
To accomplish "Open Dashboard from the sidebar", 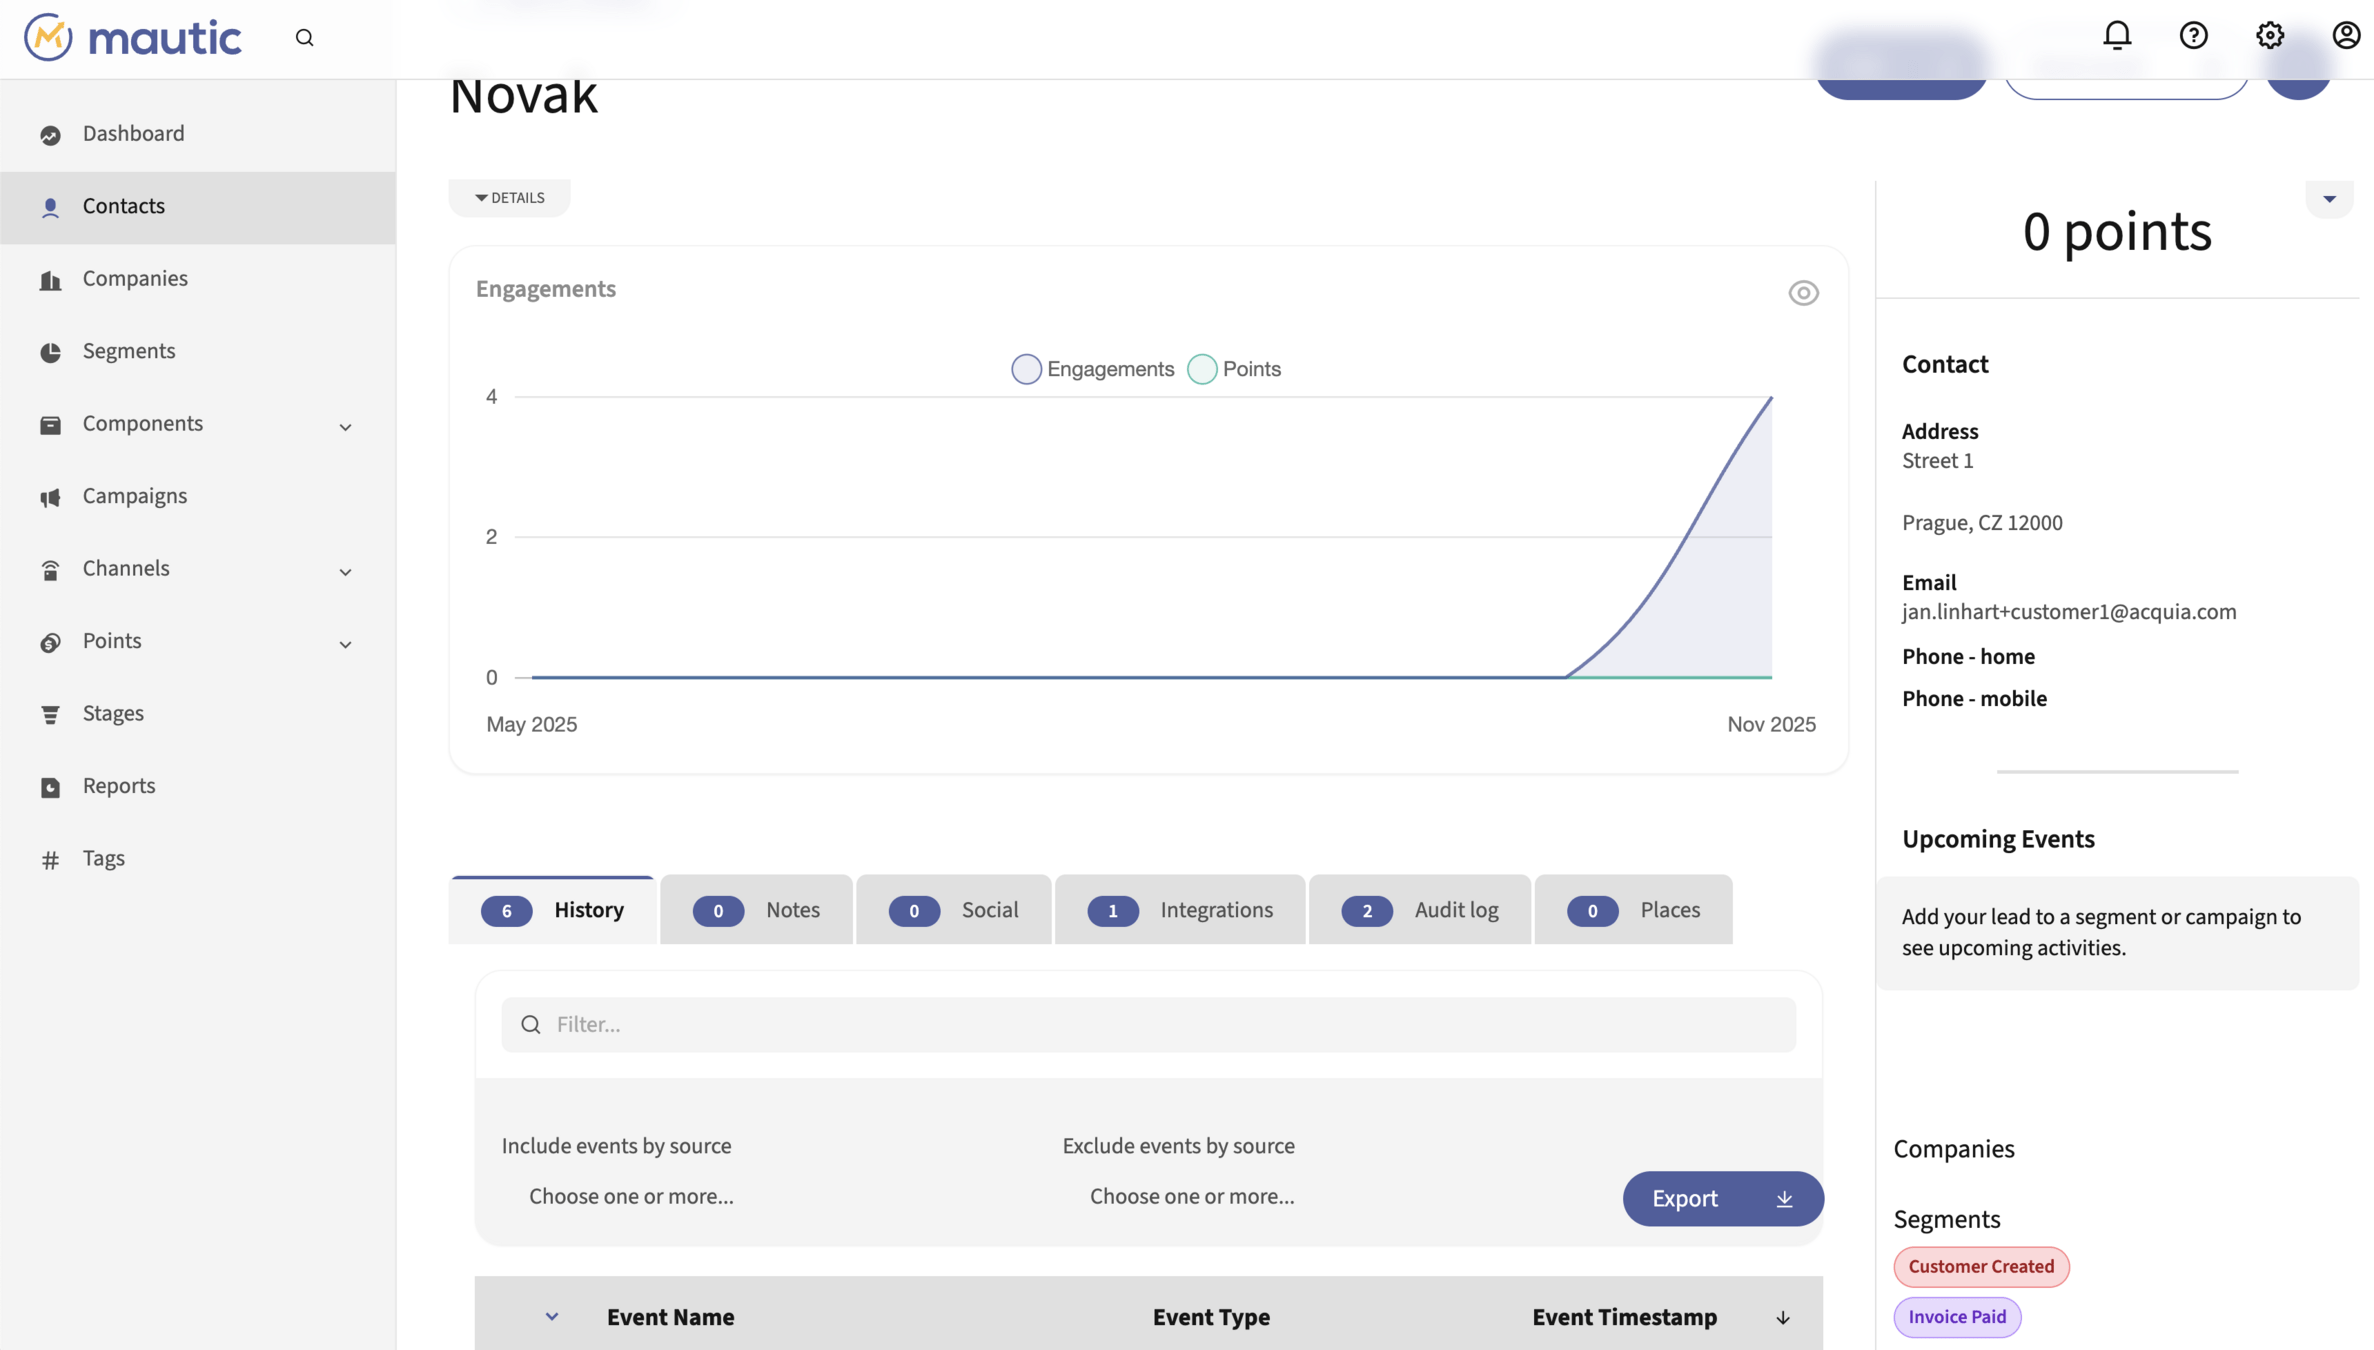I will [x=133, y=134].
